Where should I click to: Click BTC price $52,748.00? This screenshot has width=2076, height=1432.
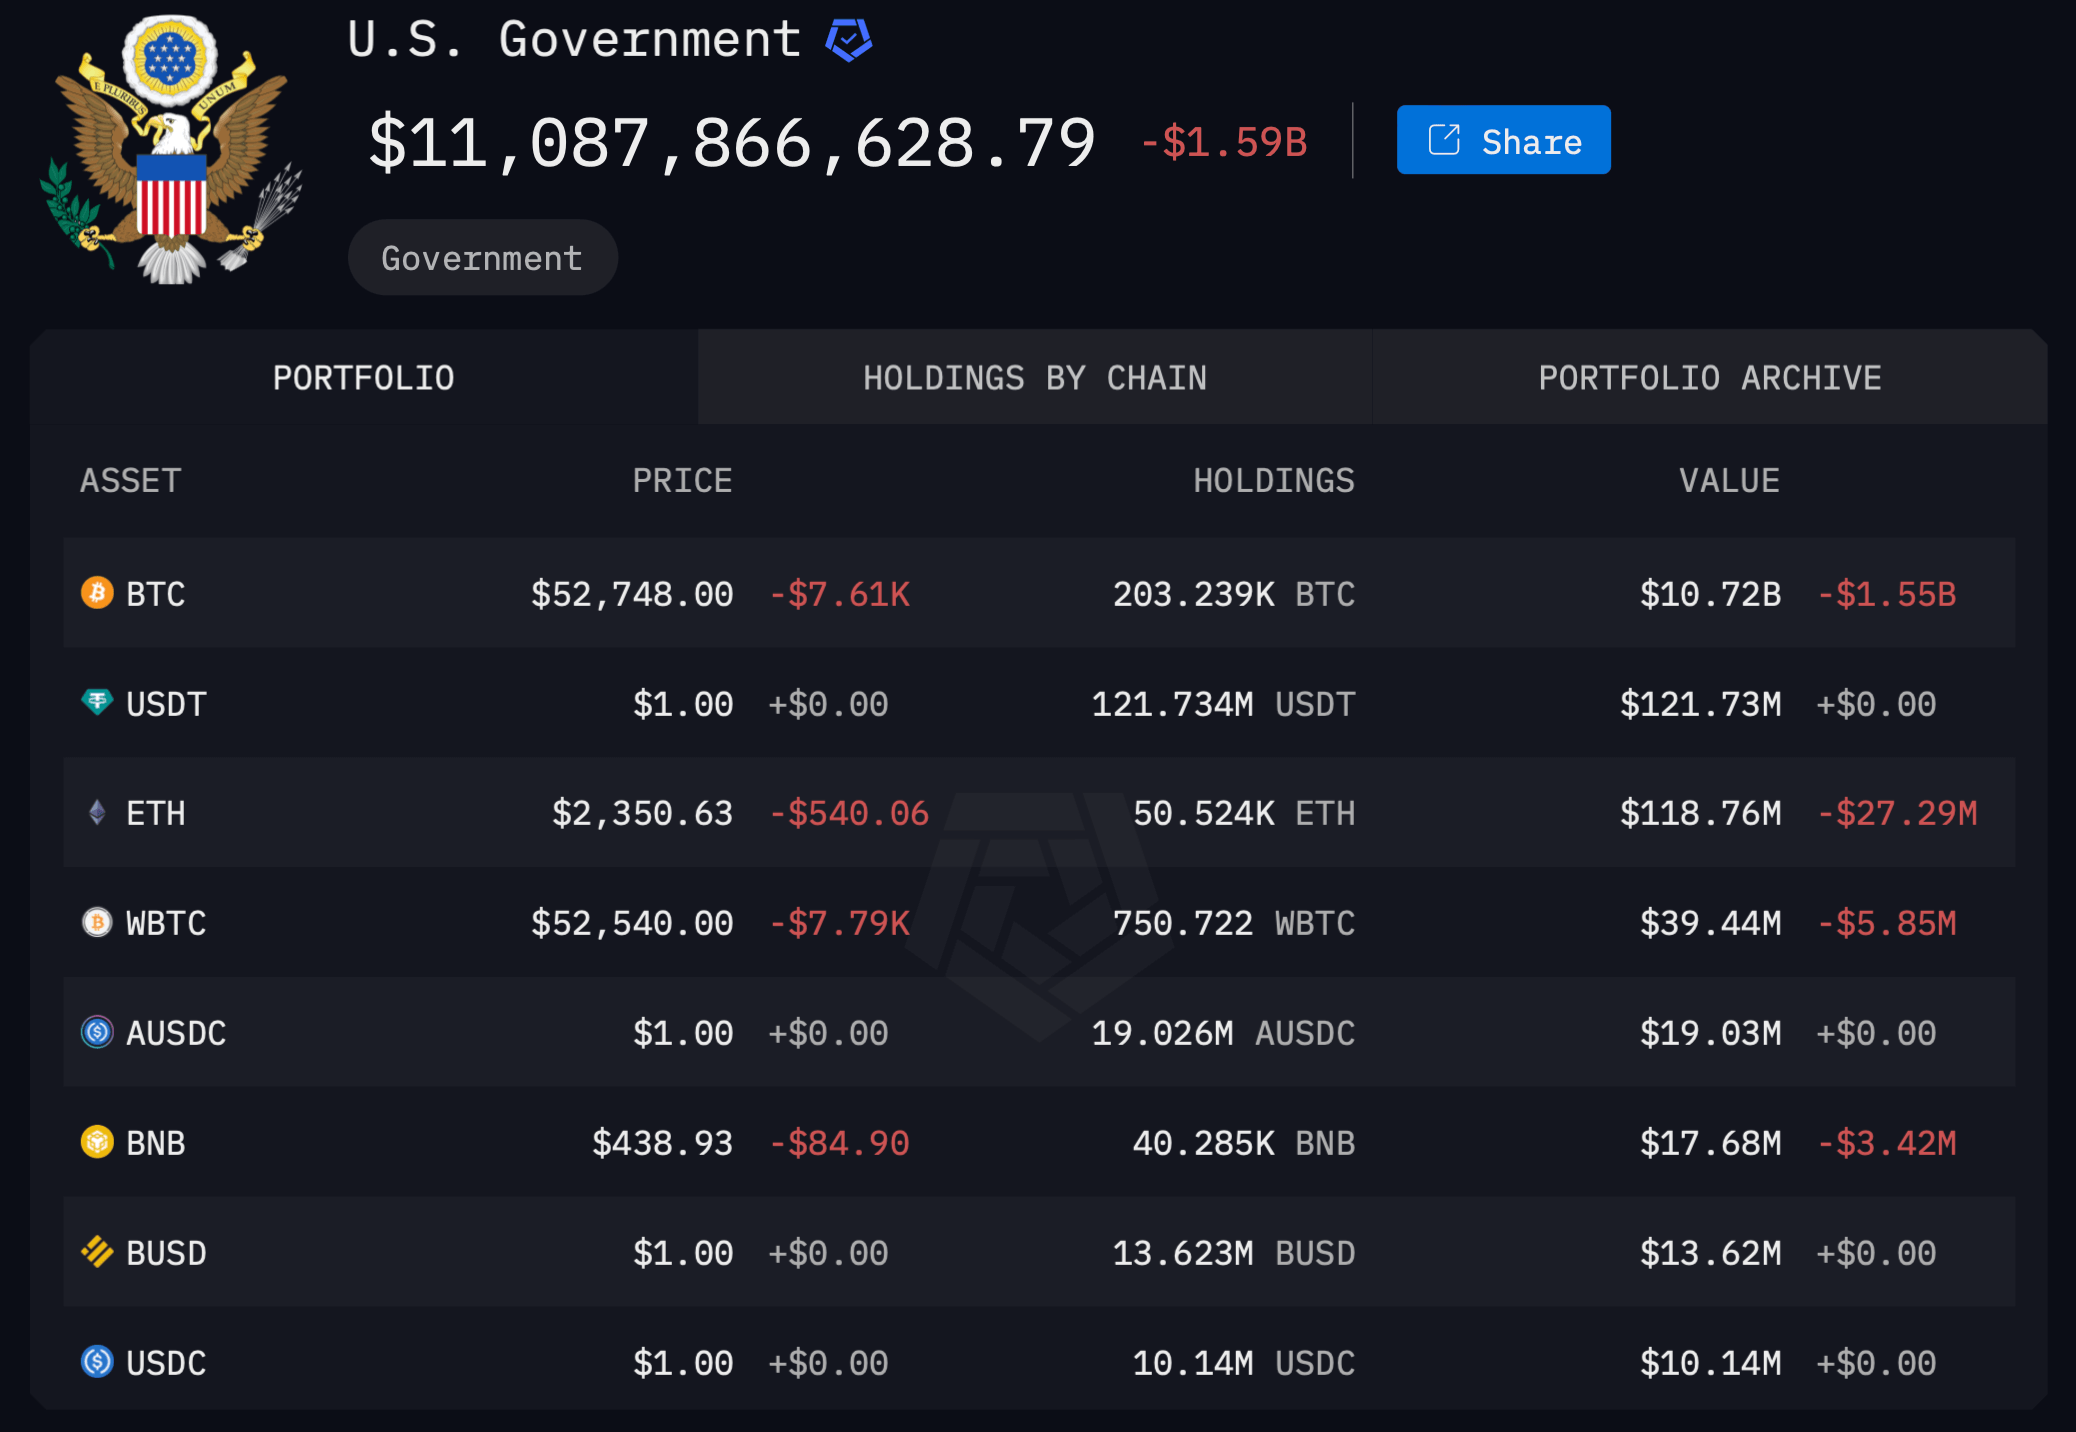pos(632,594)
